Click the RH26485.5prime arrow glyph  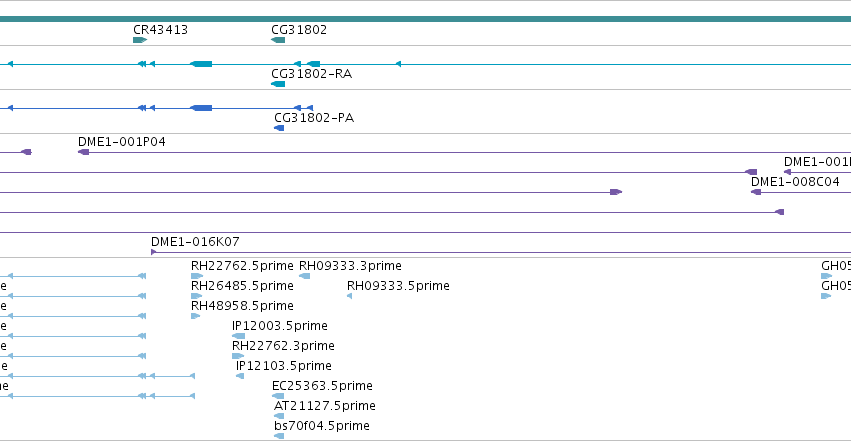click(196, 296)
